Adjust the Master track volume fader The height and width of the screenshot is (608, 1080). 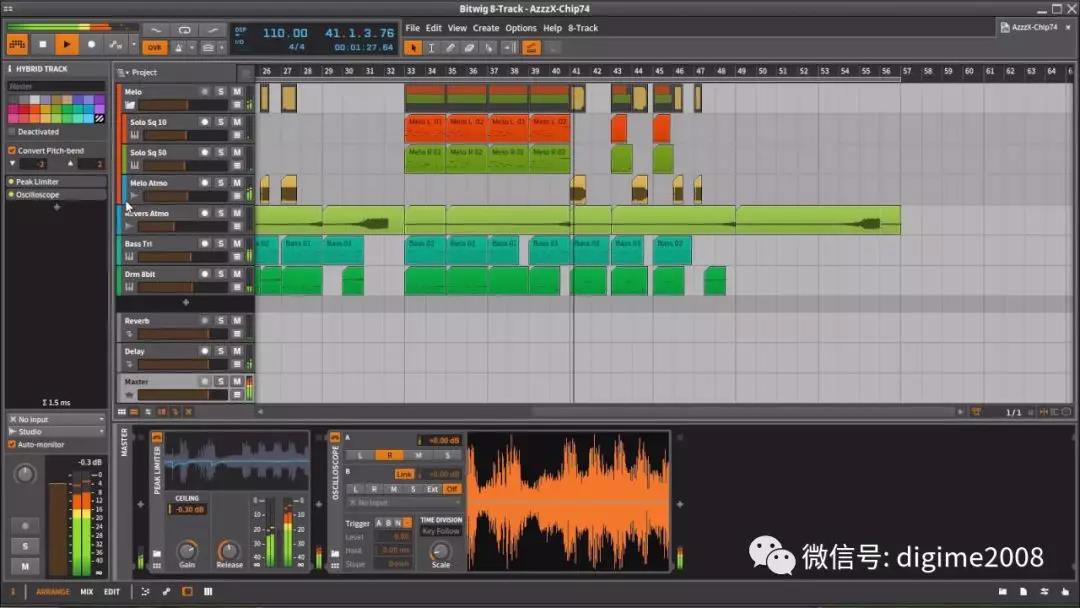pyautogui.click(x=183, y=395)
